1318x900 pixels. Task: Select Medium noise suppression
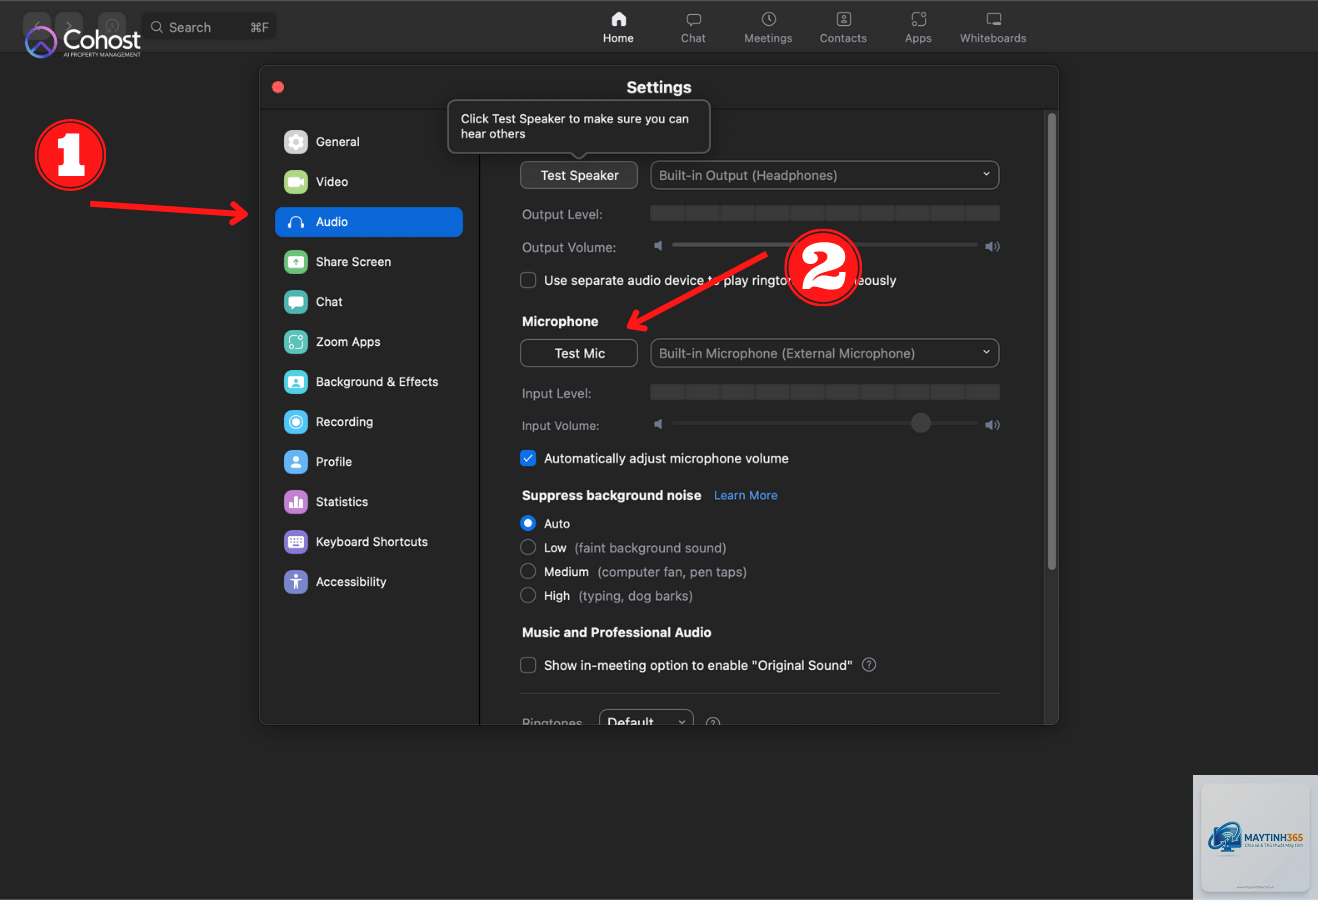pyautogui.click(x=528, y=571)
